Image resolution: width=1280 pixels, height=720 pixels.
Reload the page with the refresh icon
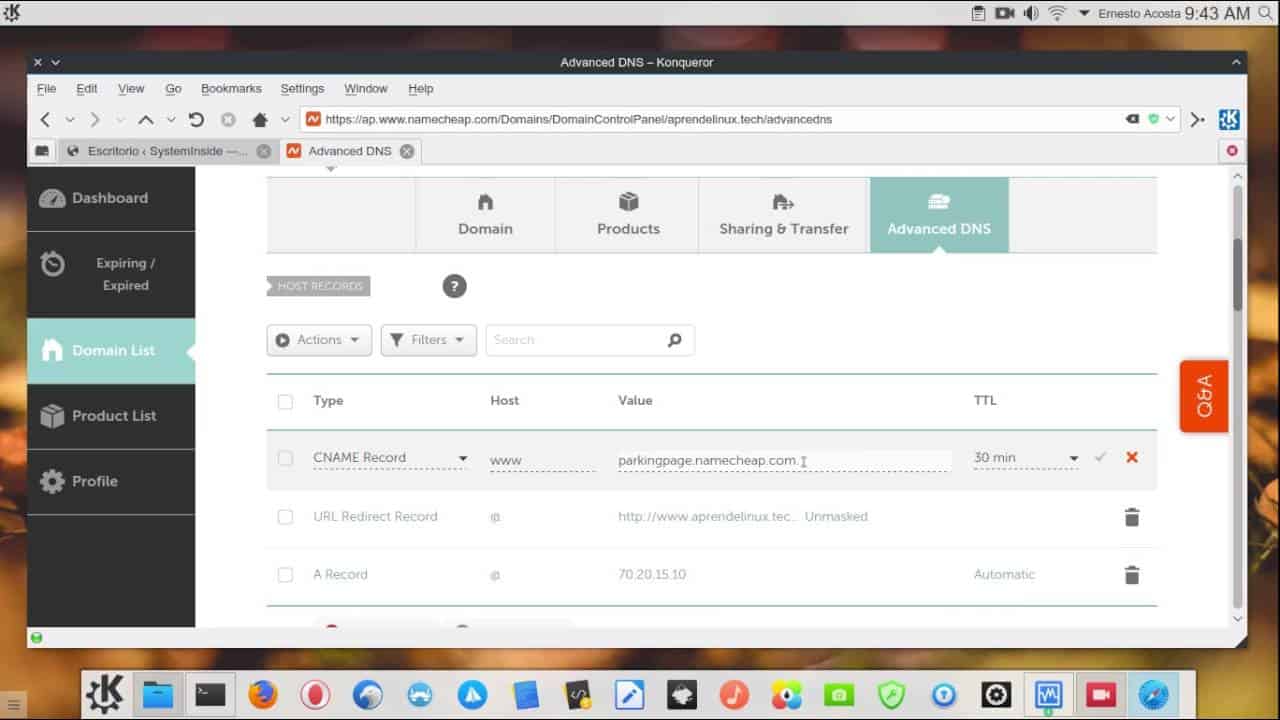click(196, 119)
